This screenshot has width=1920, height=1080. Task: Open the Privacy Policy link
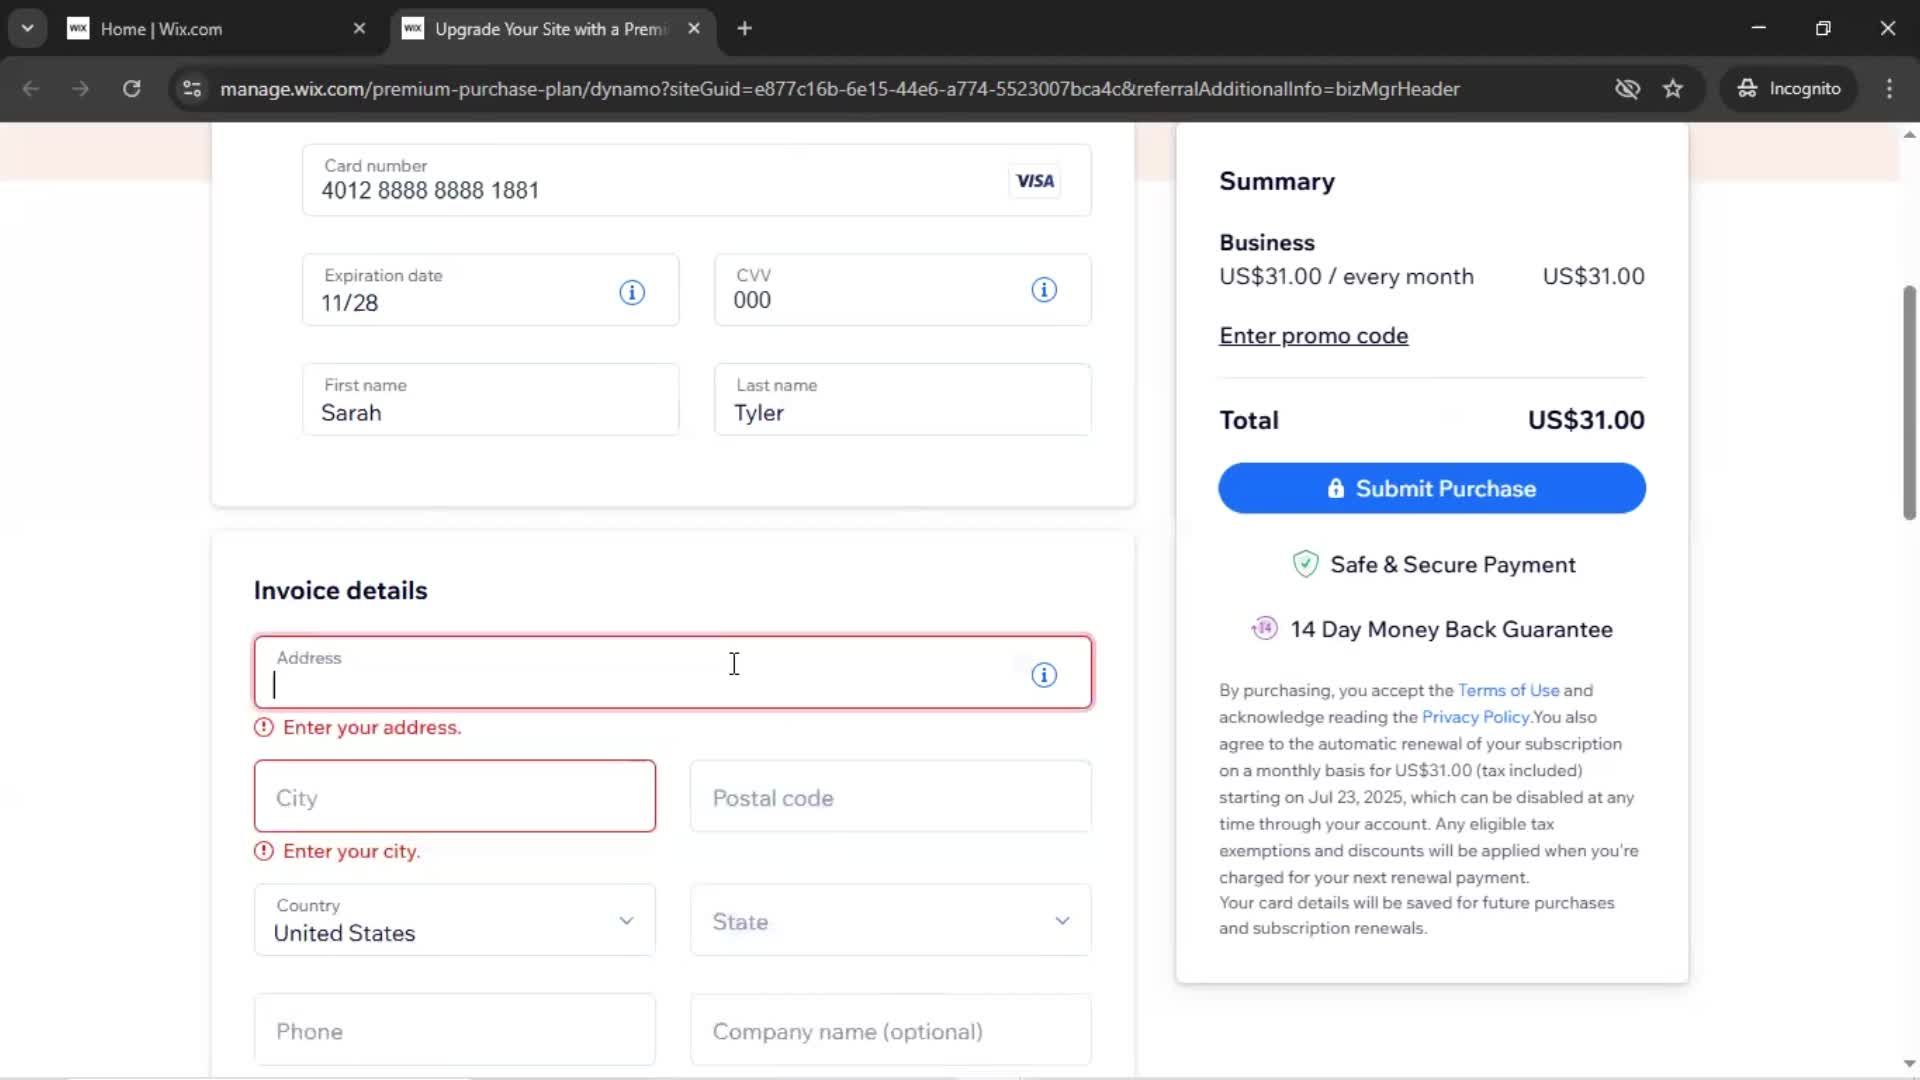point(1476,717)
